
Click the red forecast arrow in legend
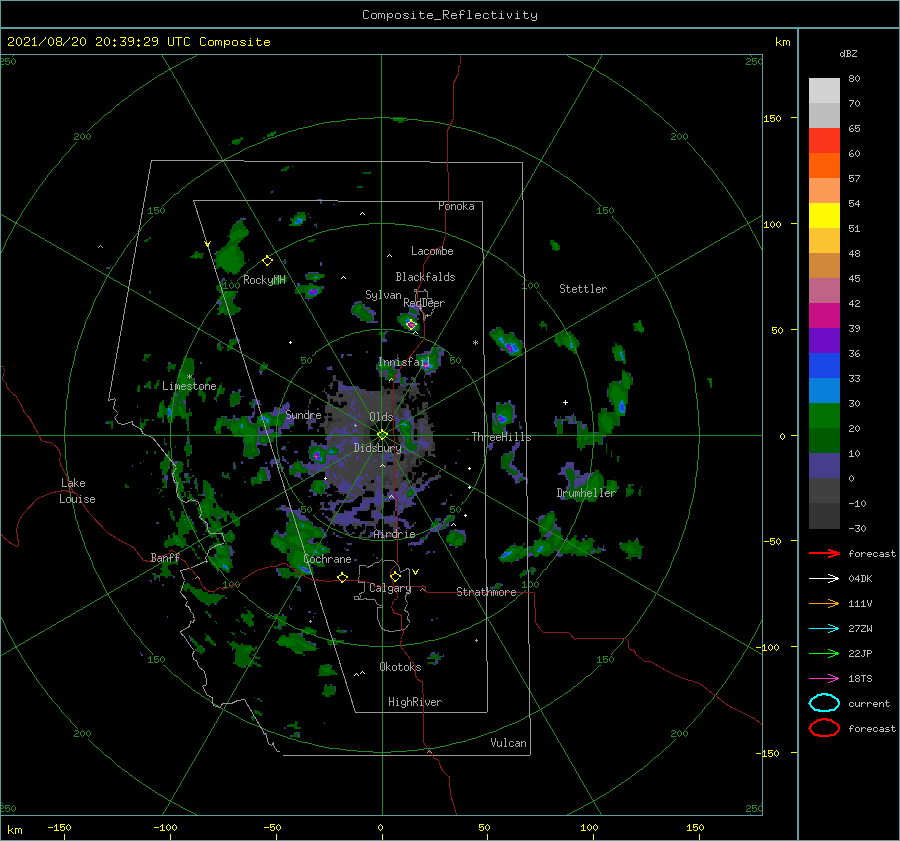pos(824,553)
